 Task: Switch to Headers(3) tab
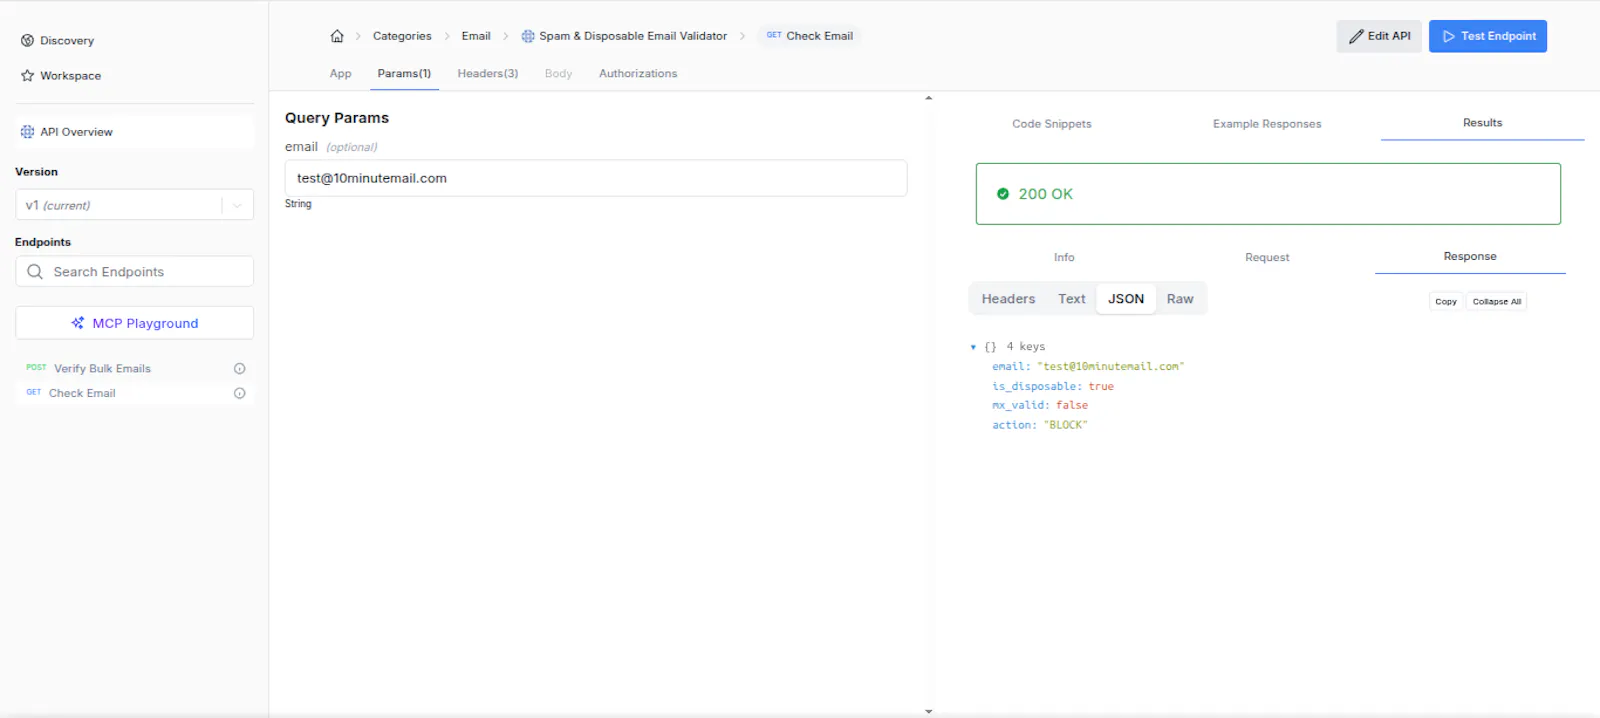click(487, 74)
